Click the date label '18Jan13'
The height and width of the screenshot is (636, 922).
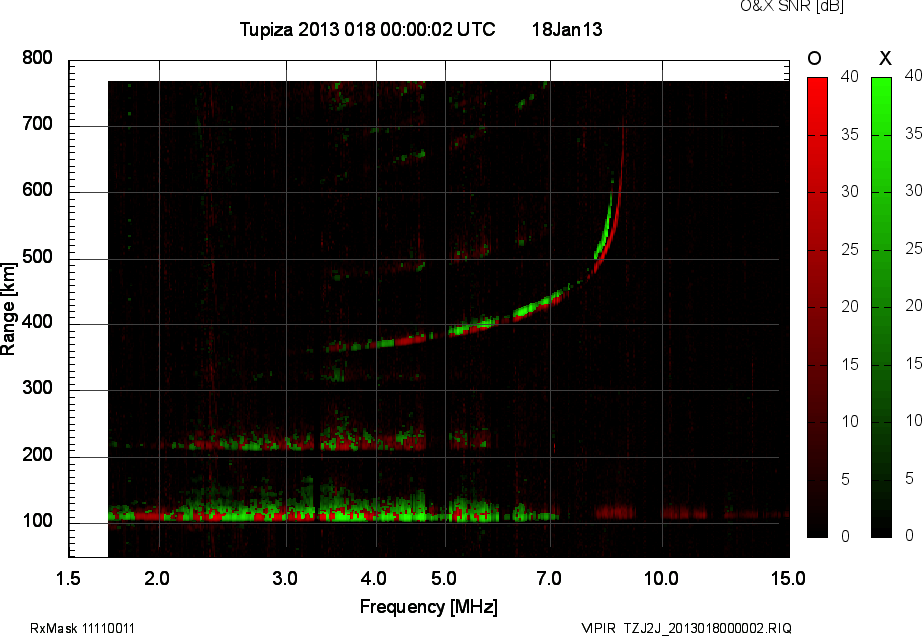coord(567,29)
